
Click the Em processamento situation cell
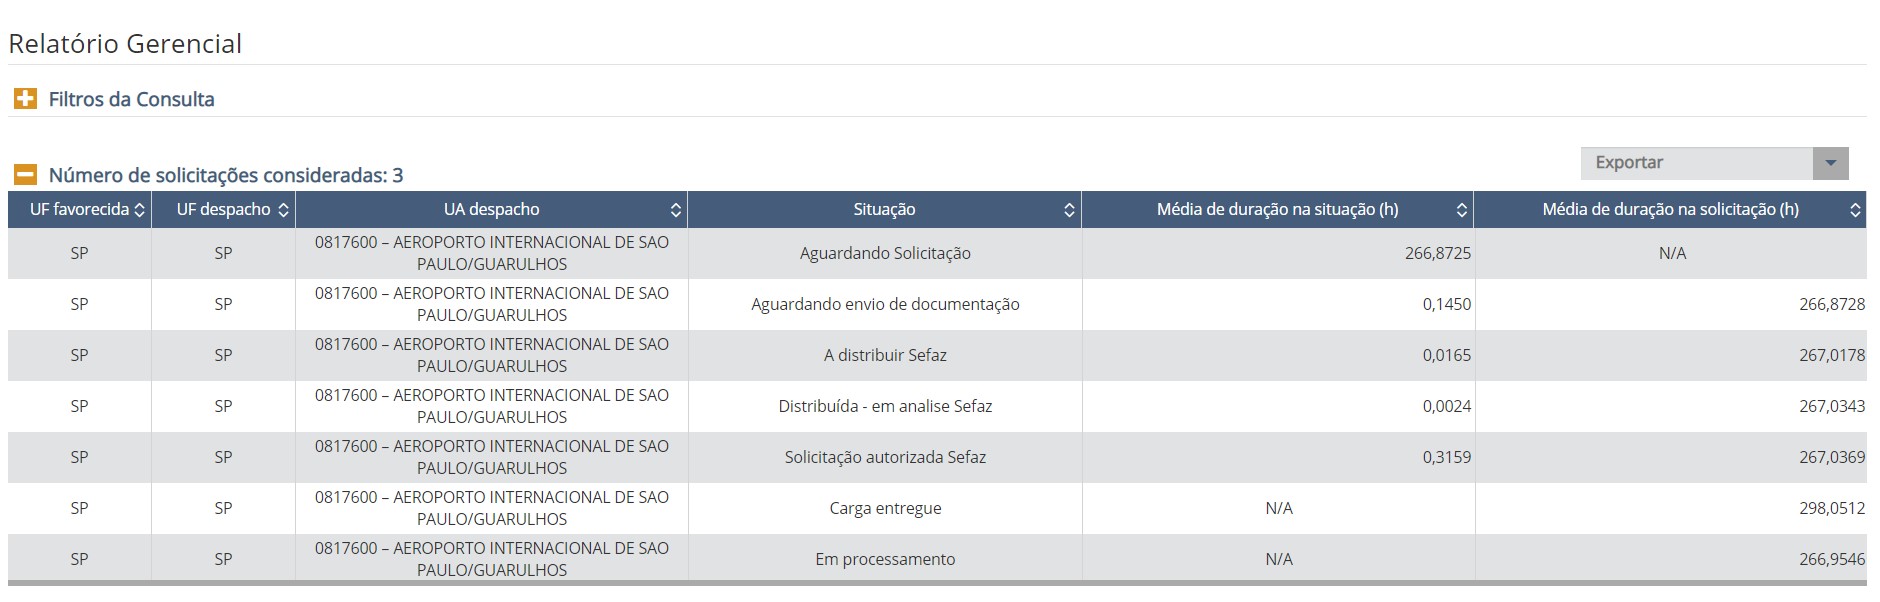pos(884,559)
